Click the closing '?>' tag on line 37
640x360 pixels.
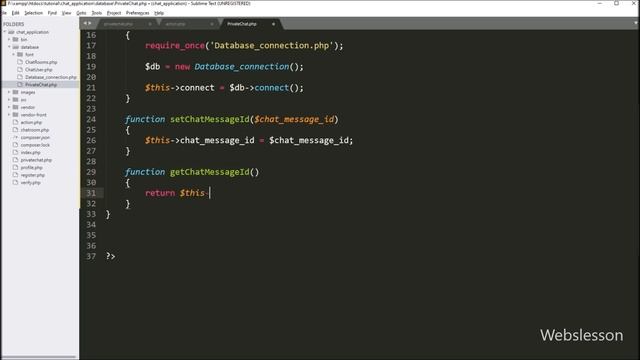(x=111, y=256)
